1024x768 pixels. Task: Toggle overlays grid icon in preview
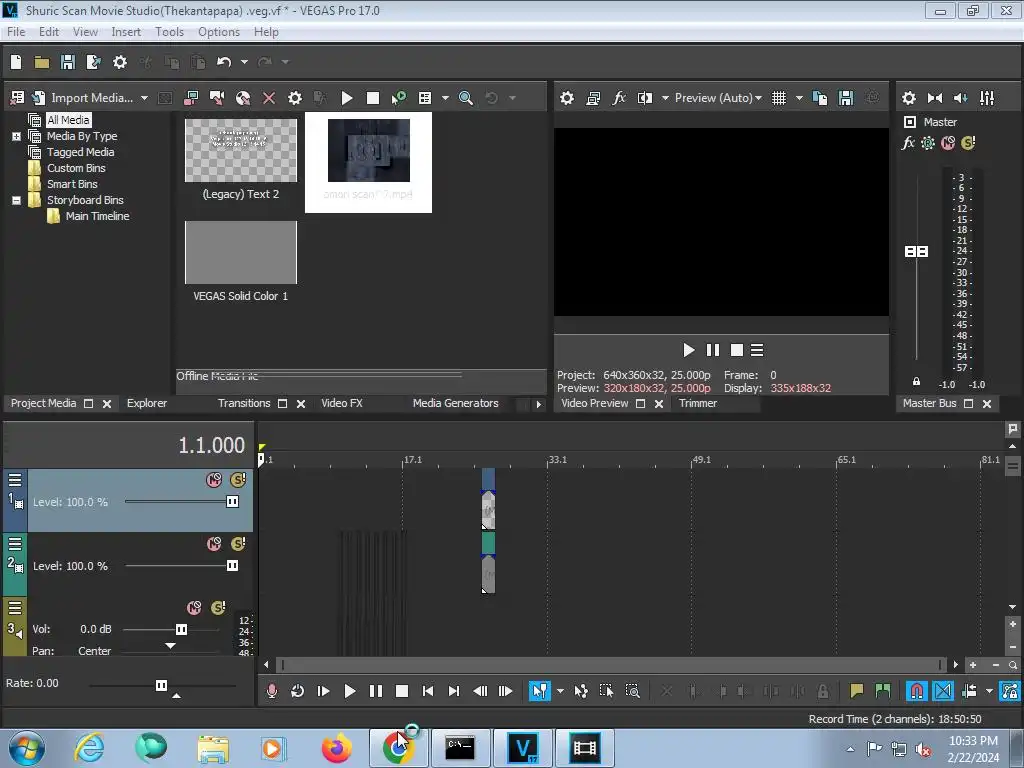pos(778,98)
